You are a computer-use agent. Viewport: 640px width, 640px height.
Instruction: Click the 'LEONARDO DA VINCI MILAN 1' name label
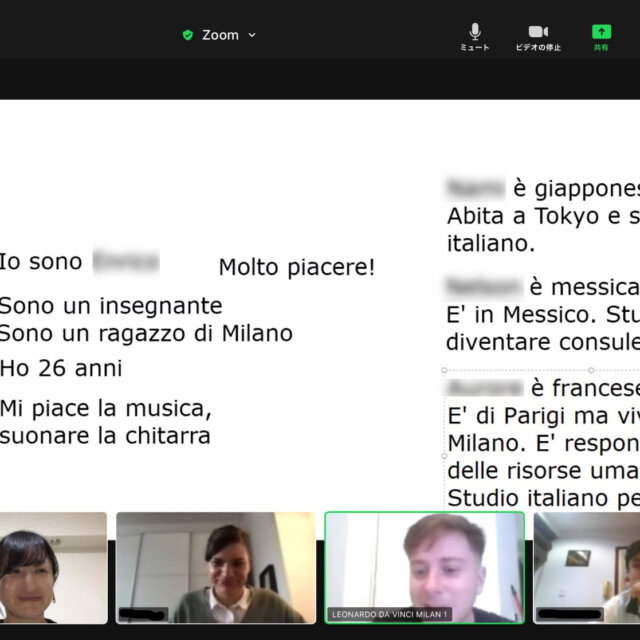pos(389,614)
